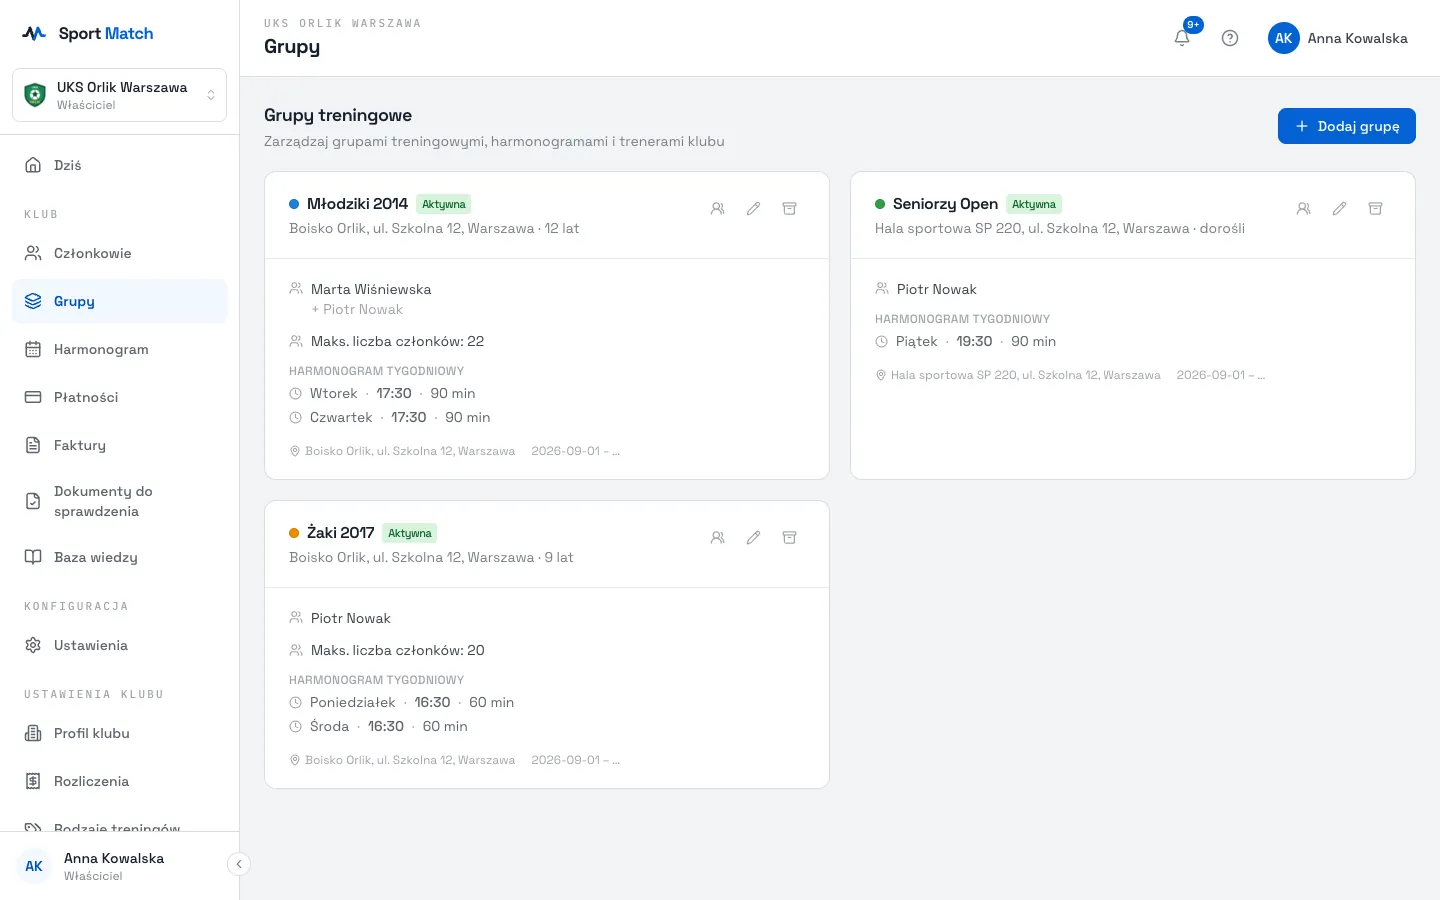Click the blue color dot of Młodziki 2014
The image size is (1440, 900).
[x=294, y=204]
